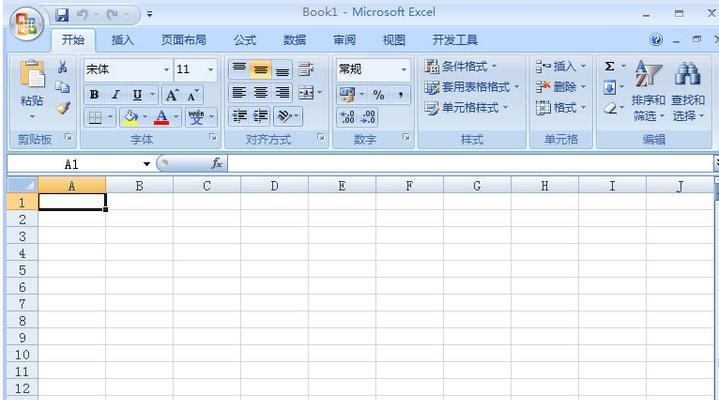Image resolution: width=719 pixels, height=400 pixels.
Task: Open Cell Styles (单元格样式) menu
Action: [466, 108]
